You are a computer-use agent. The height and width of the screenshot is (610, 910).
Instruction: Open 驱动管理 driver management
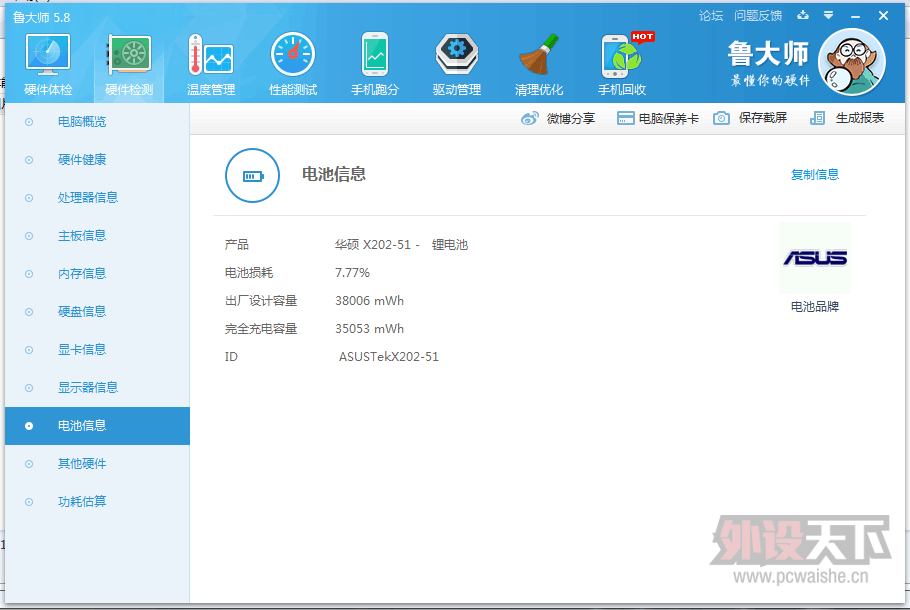tap(457, 55)
